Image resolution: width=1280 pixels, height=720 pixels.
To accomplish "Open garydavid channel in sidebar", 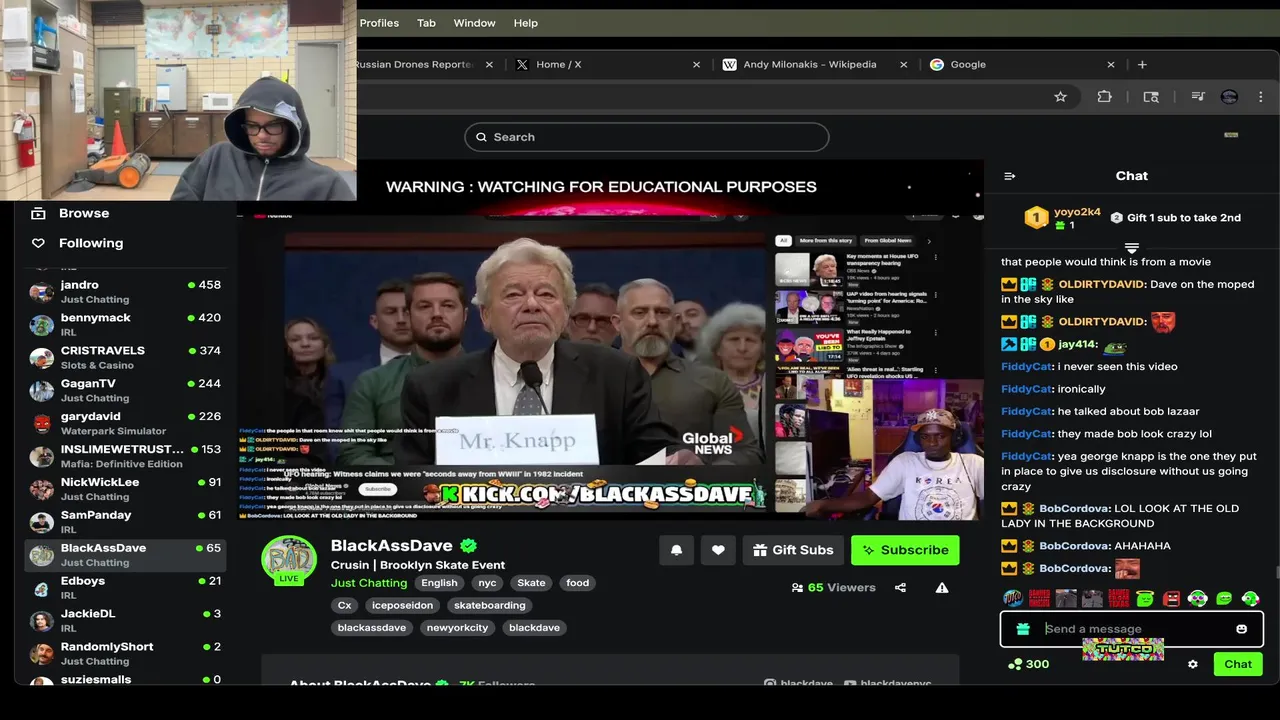I will point(125,423).
